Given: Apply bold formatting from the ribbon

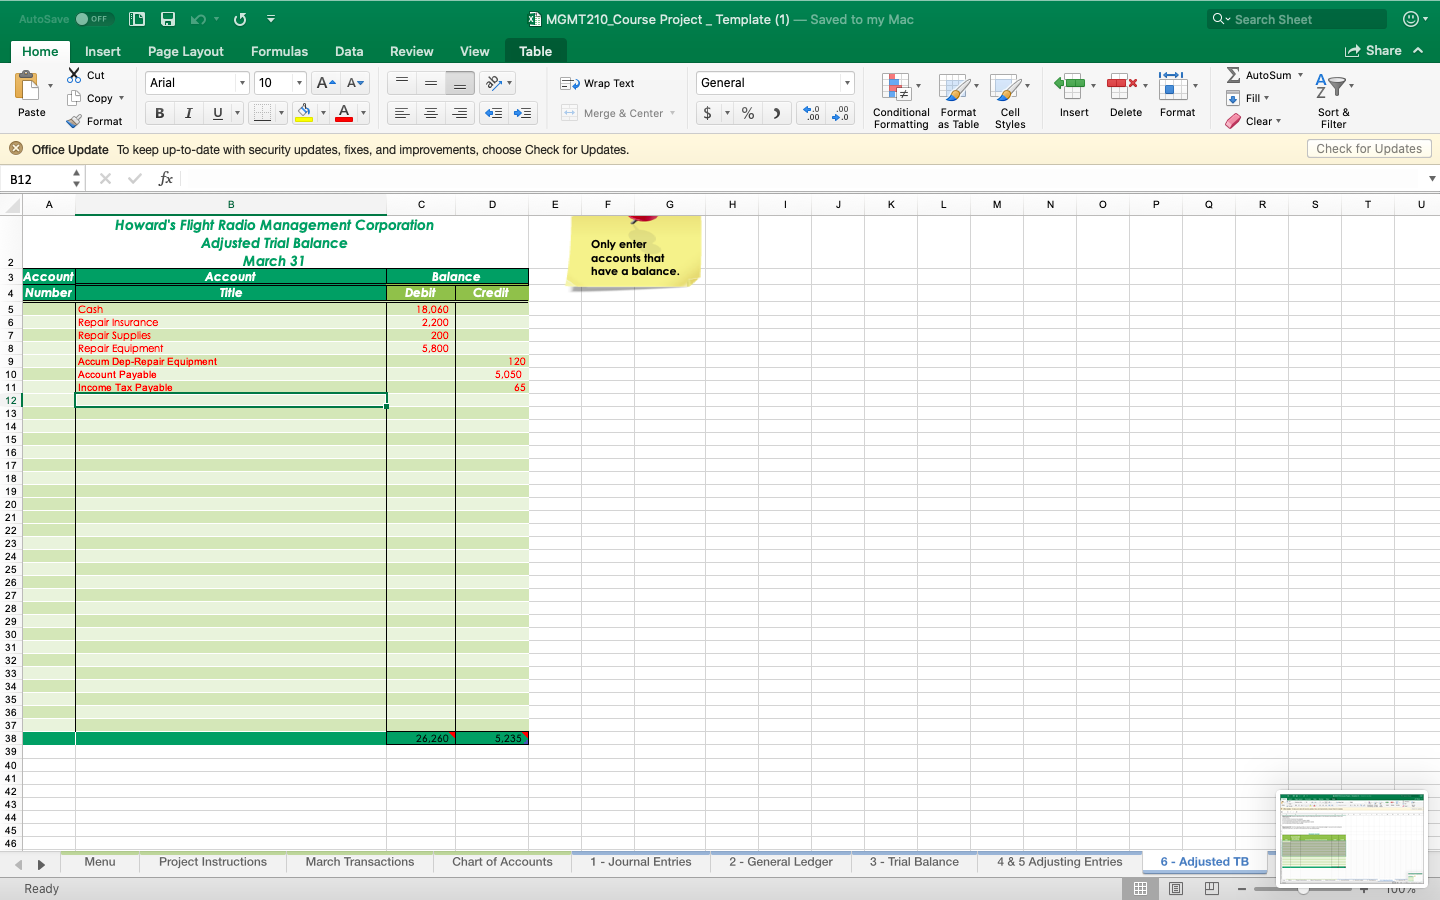Looking at the screenshot, I should (158, 113).
